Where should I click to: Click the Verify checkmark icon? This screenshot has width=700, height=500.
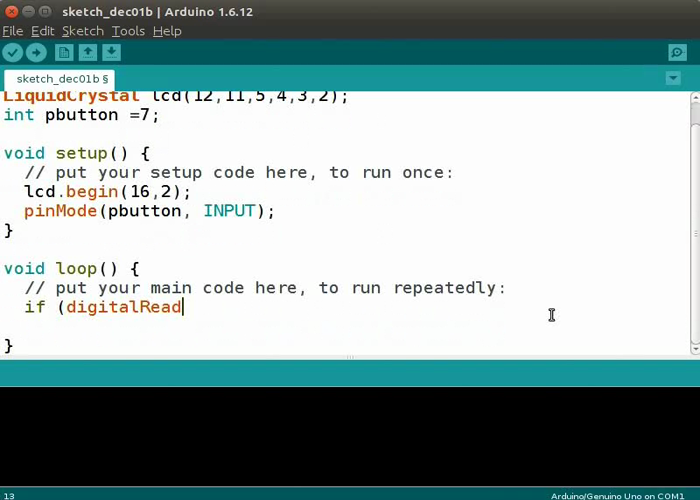pos(12,52)
